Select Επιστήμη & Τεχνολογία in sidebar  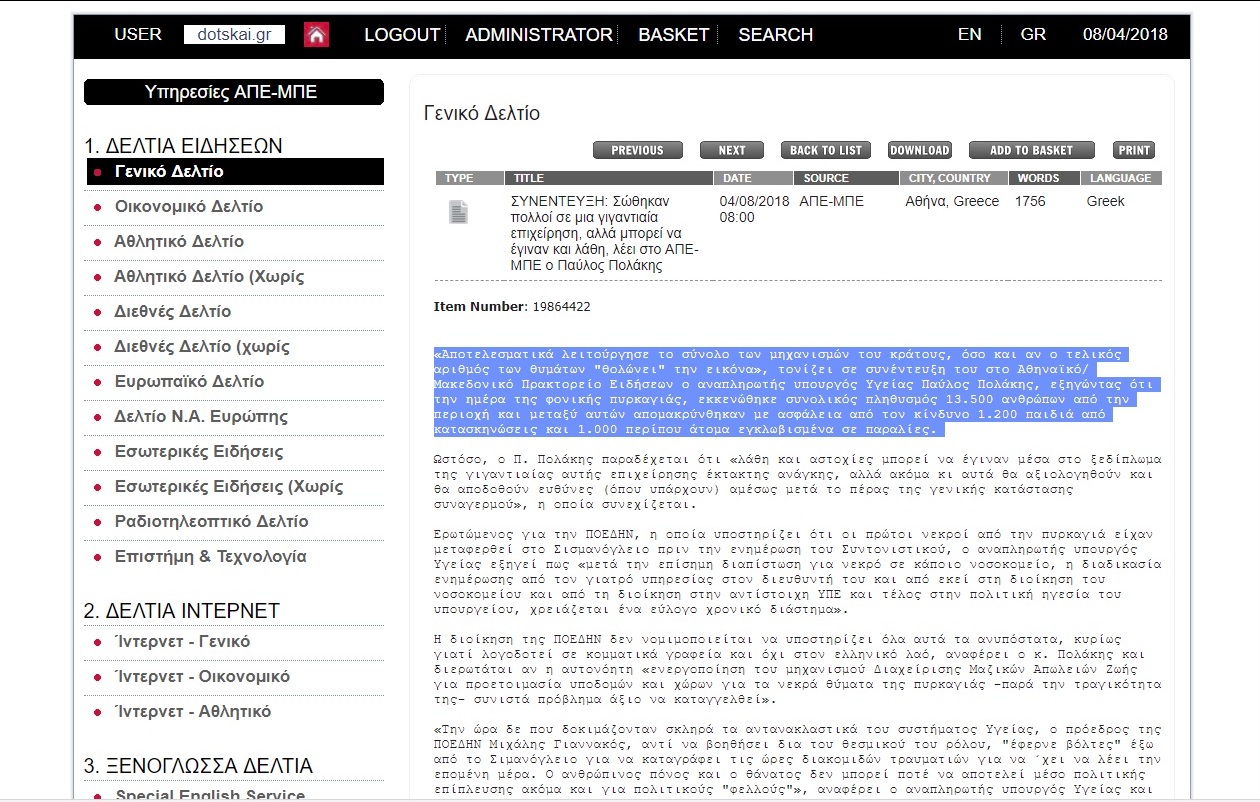[x=210, y=557]
